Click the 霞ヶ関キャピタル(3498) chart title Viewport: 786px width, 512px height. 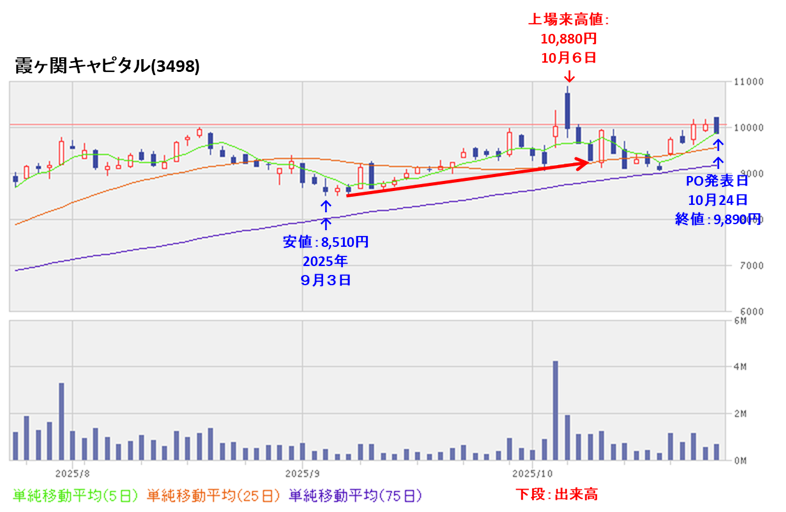coord(107,66)
